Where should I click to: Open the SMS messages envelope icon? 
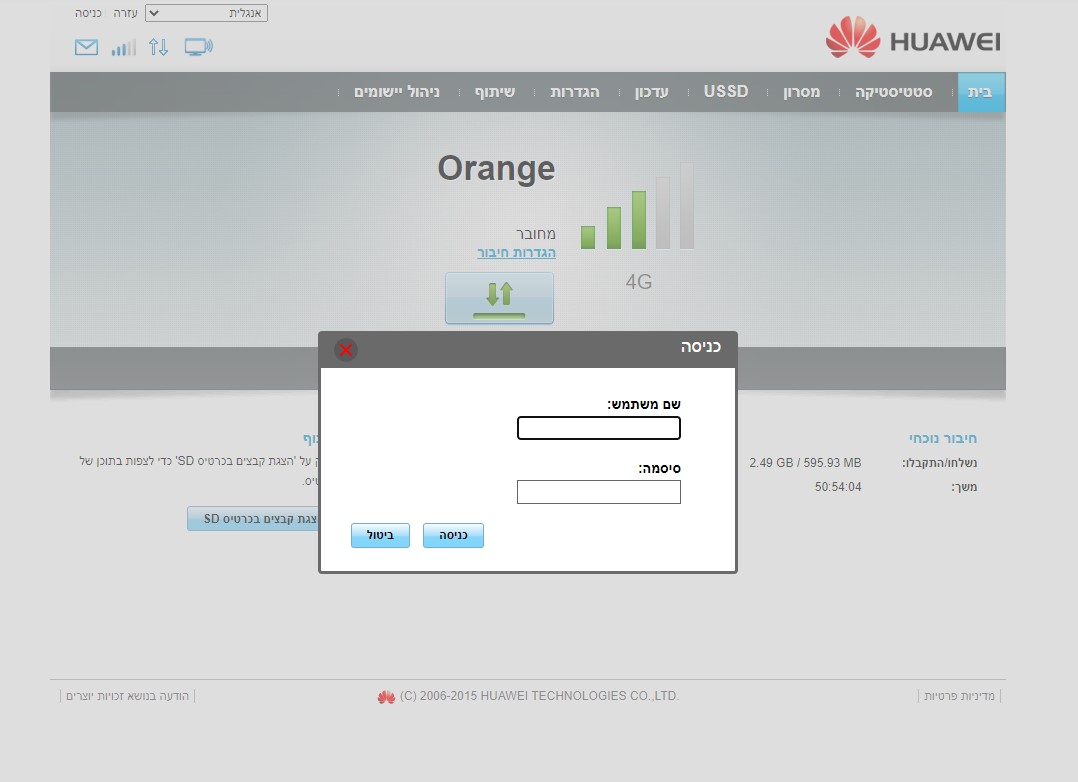pyautogui.click(x=86, y=46)
